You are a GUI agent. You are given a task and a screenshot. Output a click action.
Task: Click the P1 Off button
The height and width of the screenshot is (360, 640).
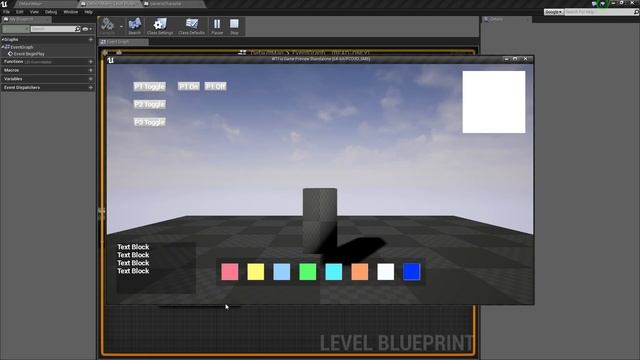click(x=215, y=87)
